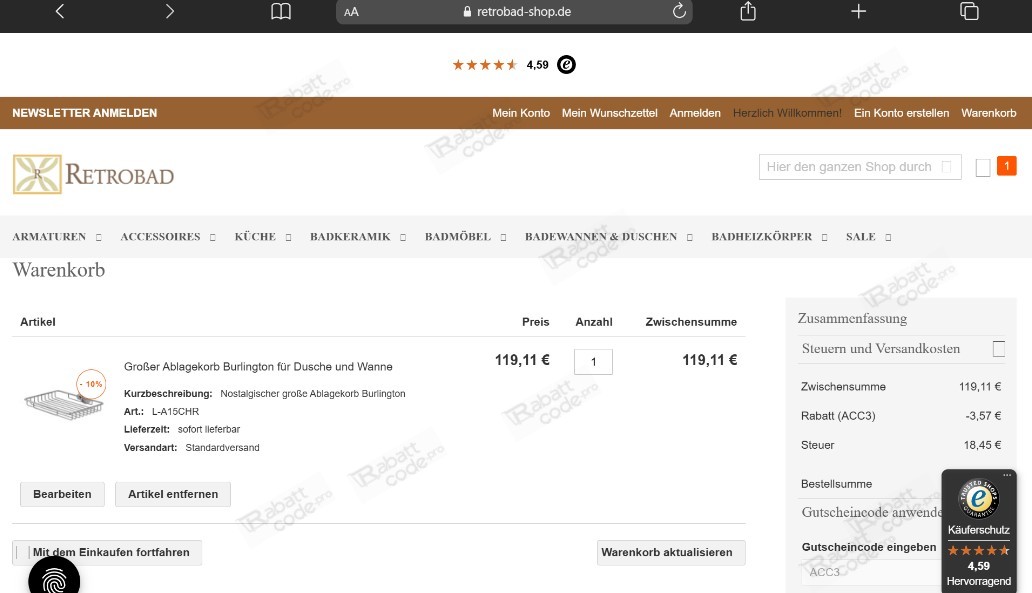1032x593 pixels.
Task: Open the Accessoires category
Action: pyautogui.click(x=161, y=237)
